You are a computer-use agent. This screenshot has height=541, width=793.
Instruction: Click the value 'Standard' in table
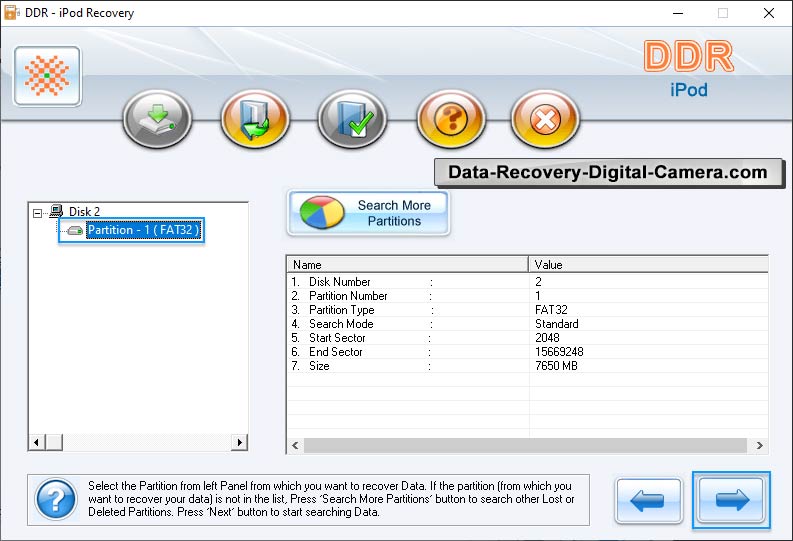(557, 324)
